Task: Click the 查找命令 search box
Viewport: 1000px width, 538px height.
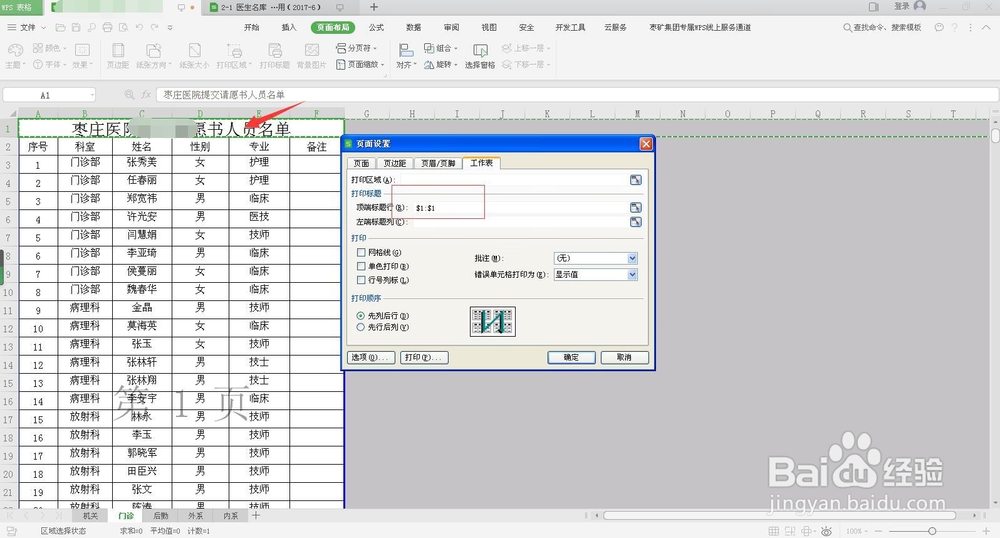Action: coord(883,27)
